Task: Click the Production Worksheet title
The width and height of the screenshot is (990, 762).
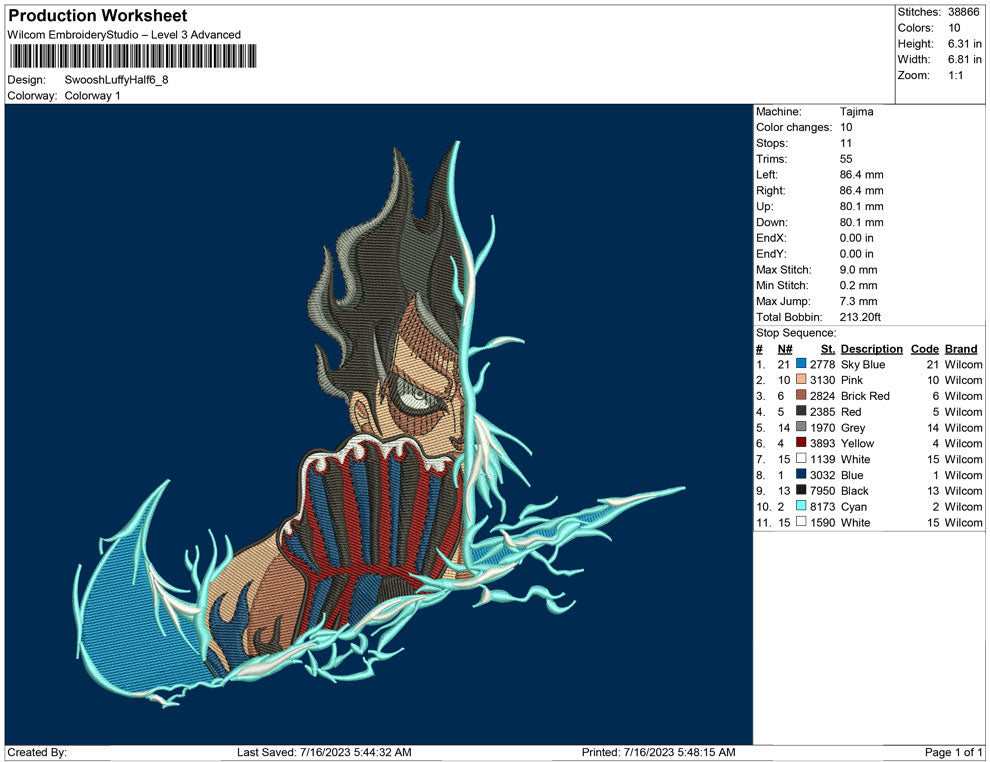Action: tap(98, 16)
